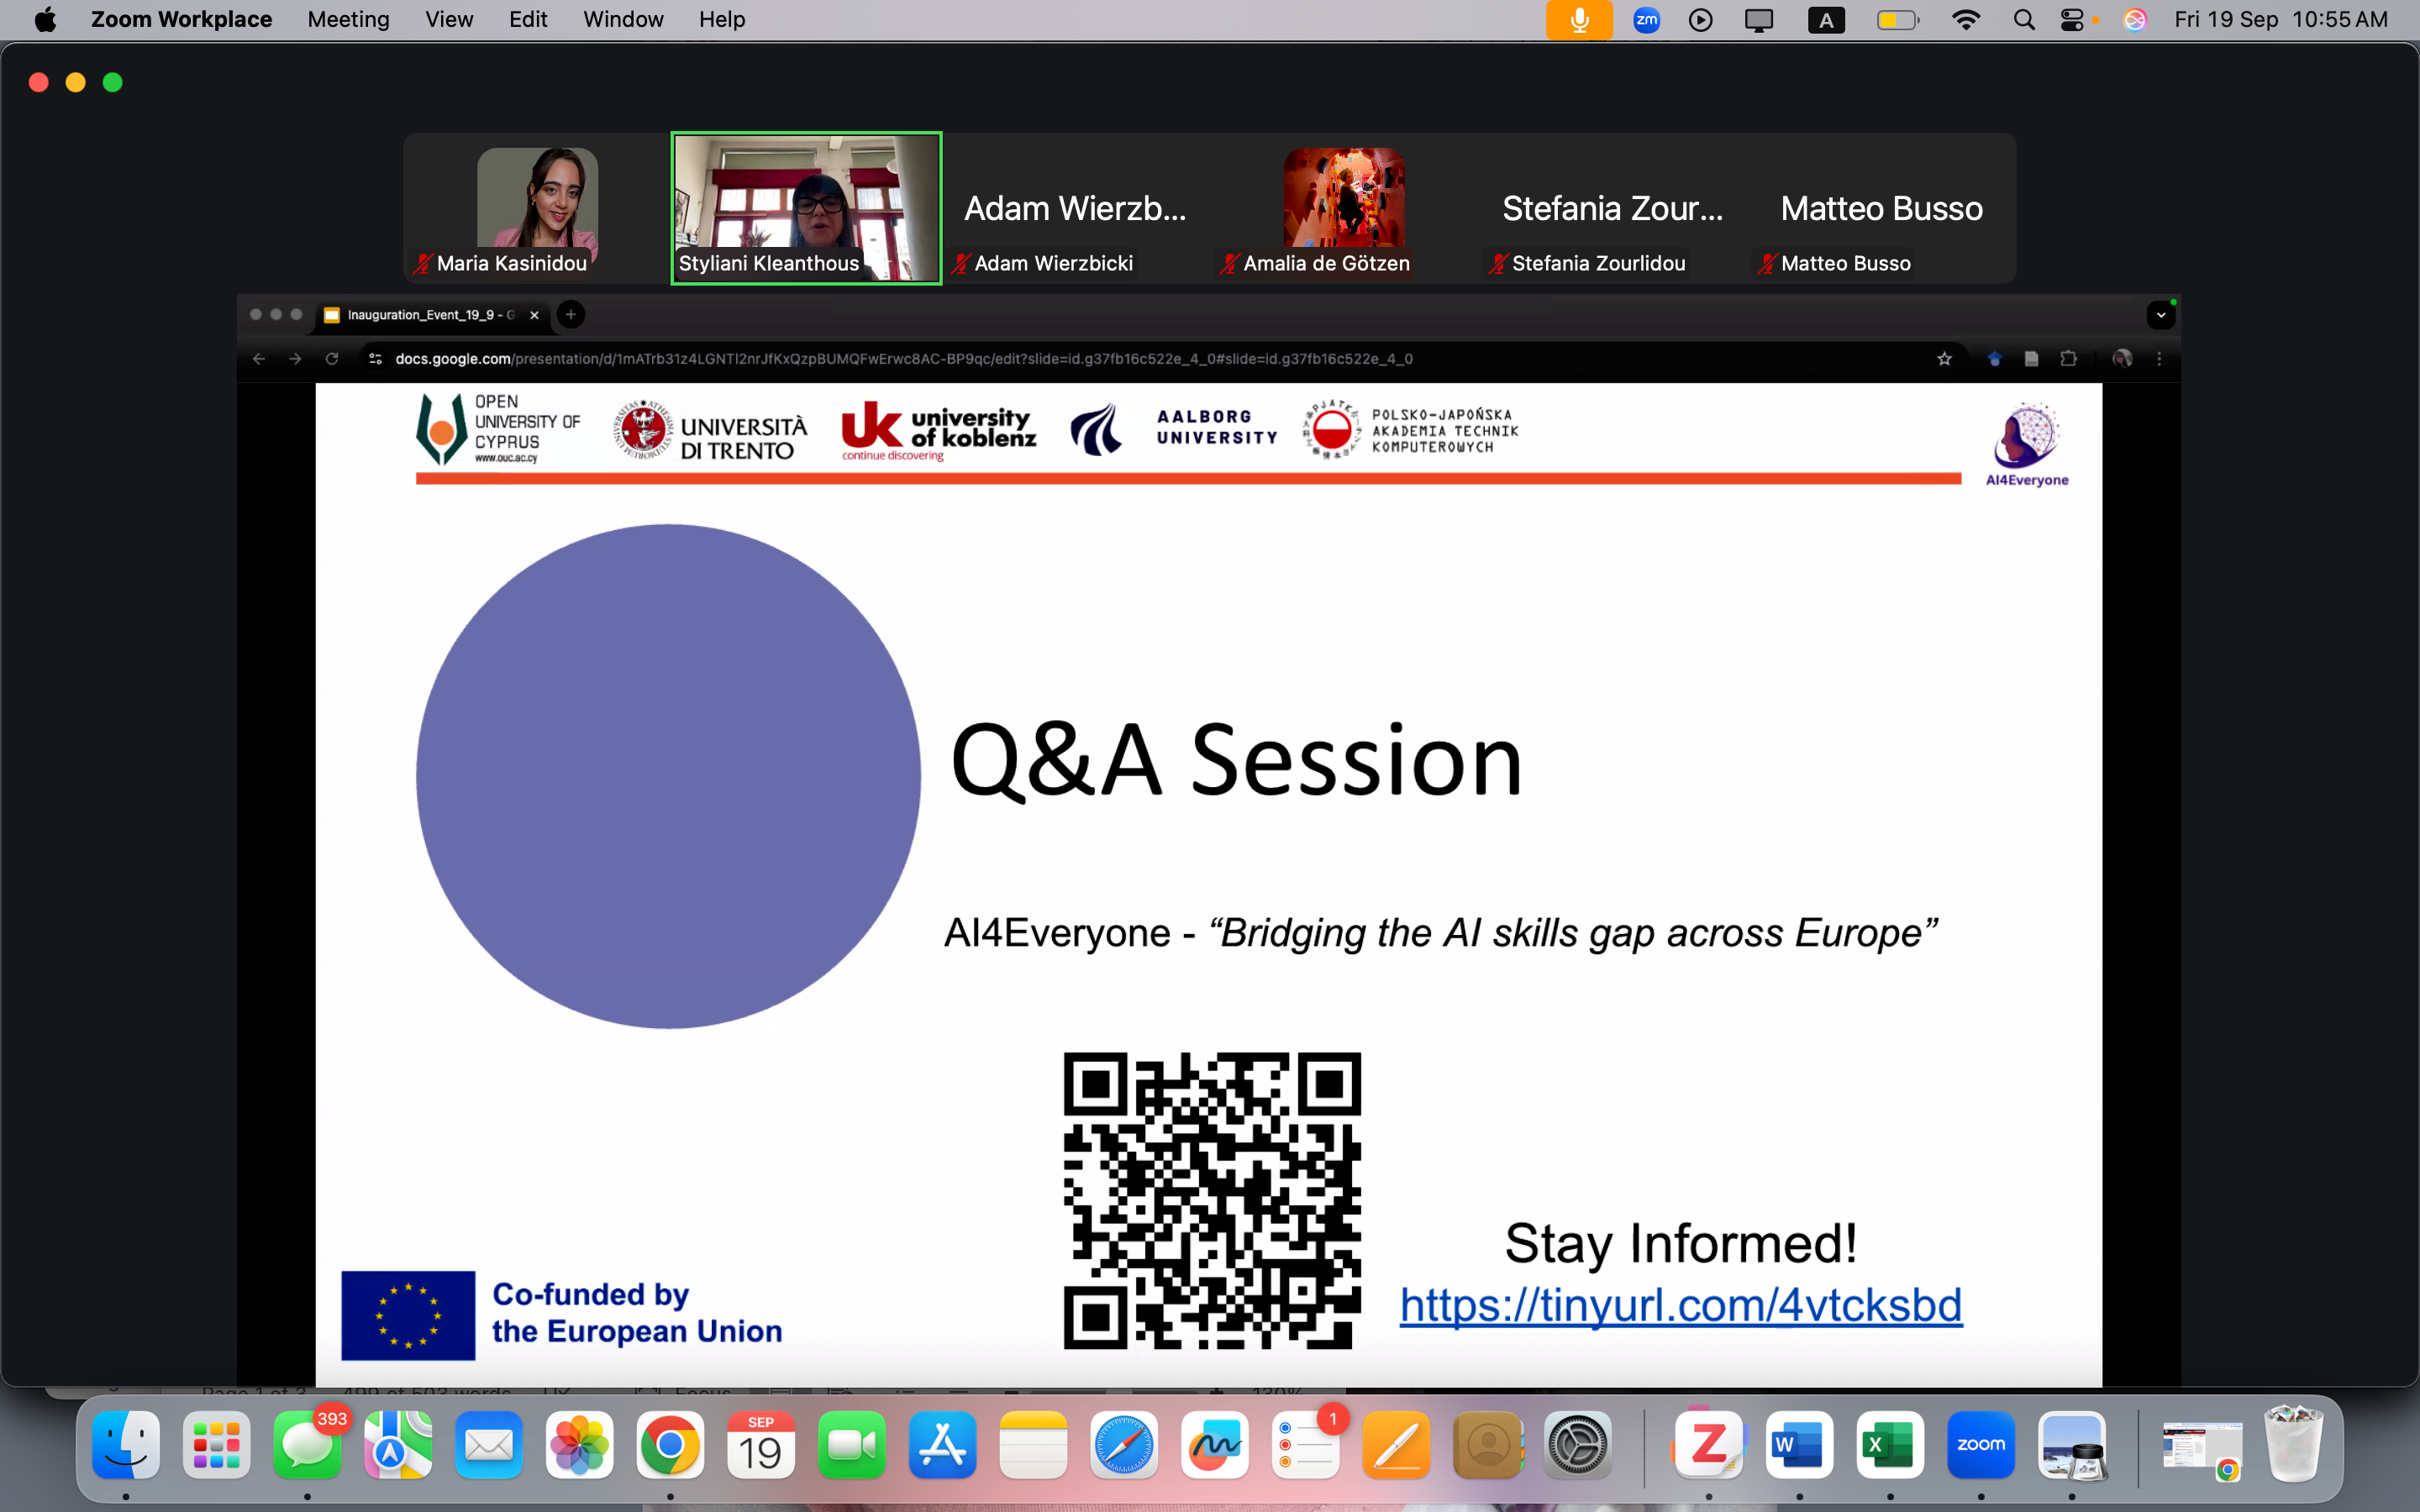Open the red Z app in Dock
2420x1512 pixels.
coord(1708,1445)
